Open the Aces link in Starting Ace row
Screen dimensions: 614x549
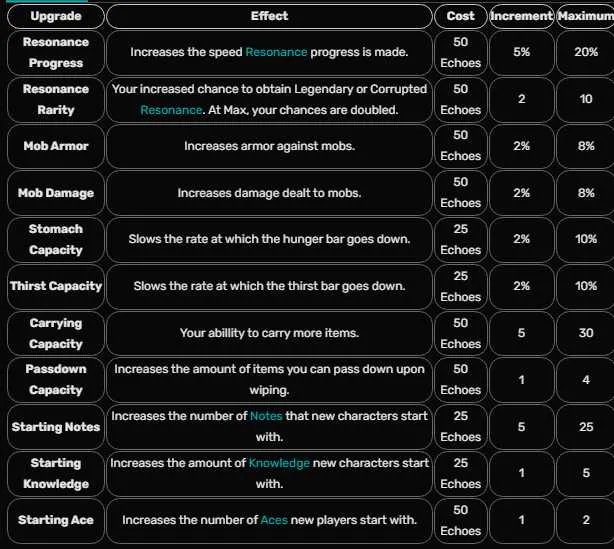(274, 520)
